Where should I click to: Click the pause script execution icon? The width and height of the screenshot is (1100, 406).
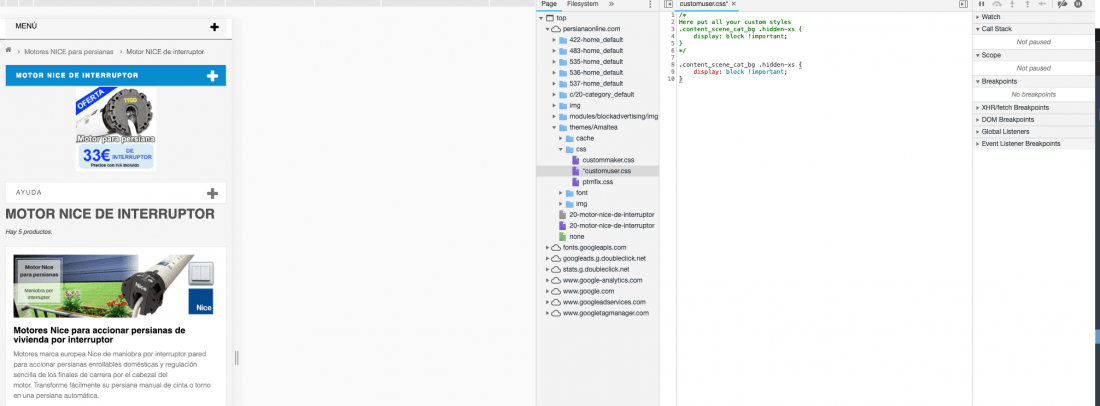(x=981, y=4)
